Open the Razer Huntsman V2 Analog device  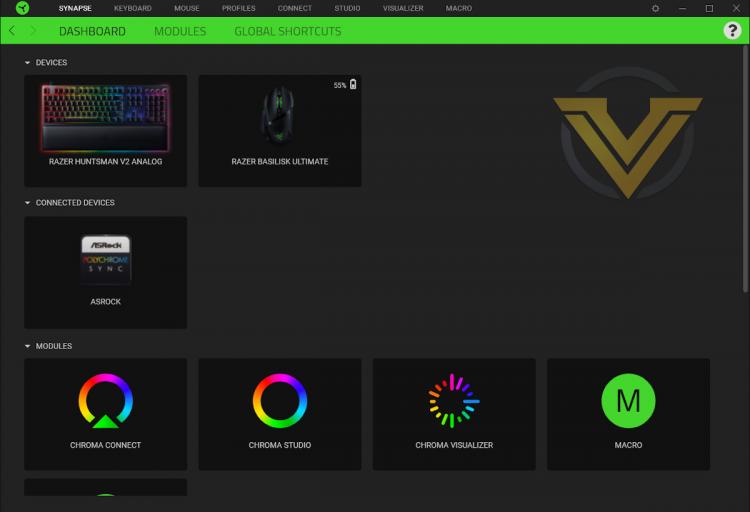(x=106, y=131)
